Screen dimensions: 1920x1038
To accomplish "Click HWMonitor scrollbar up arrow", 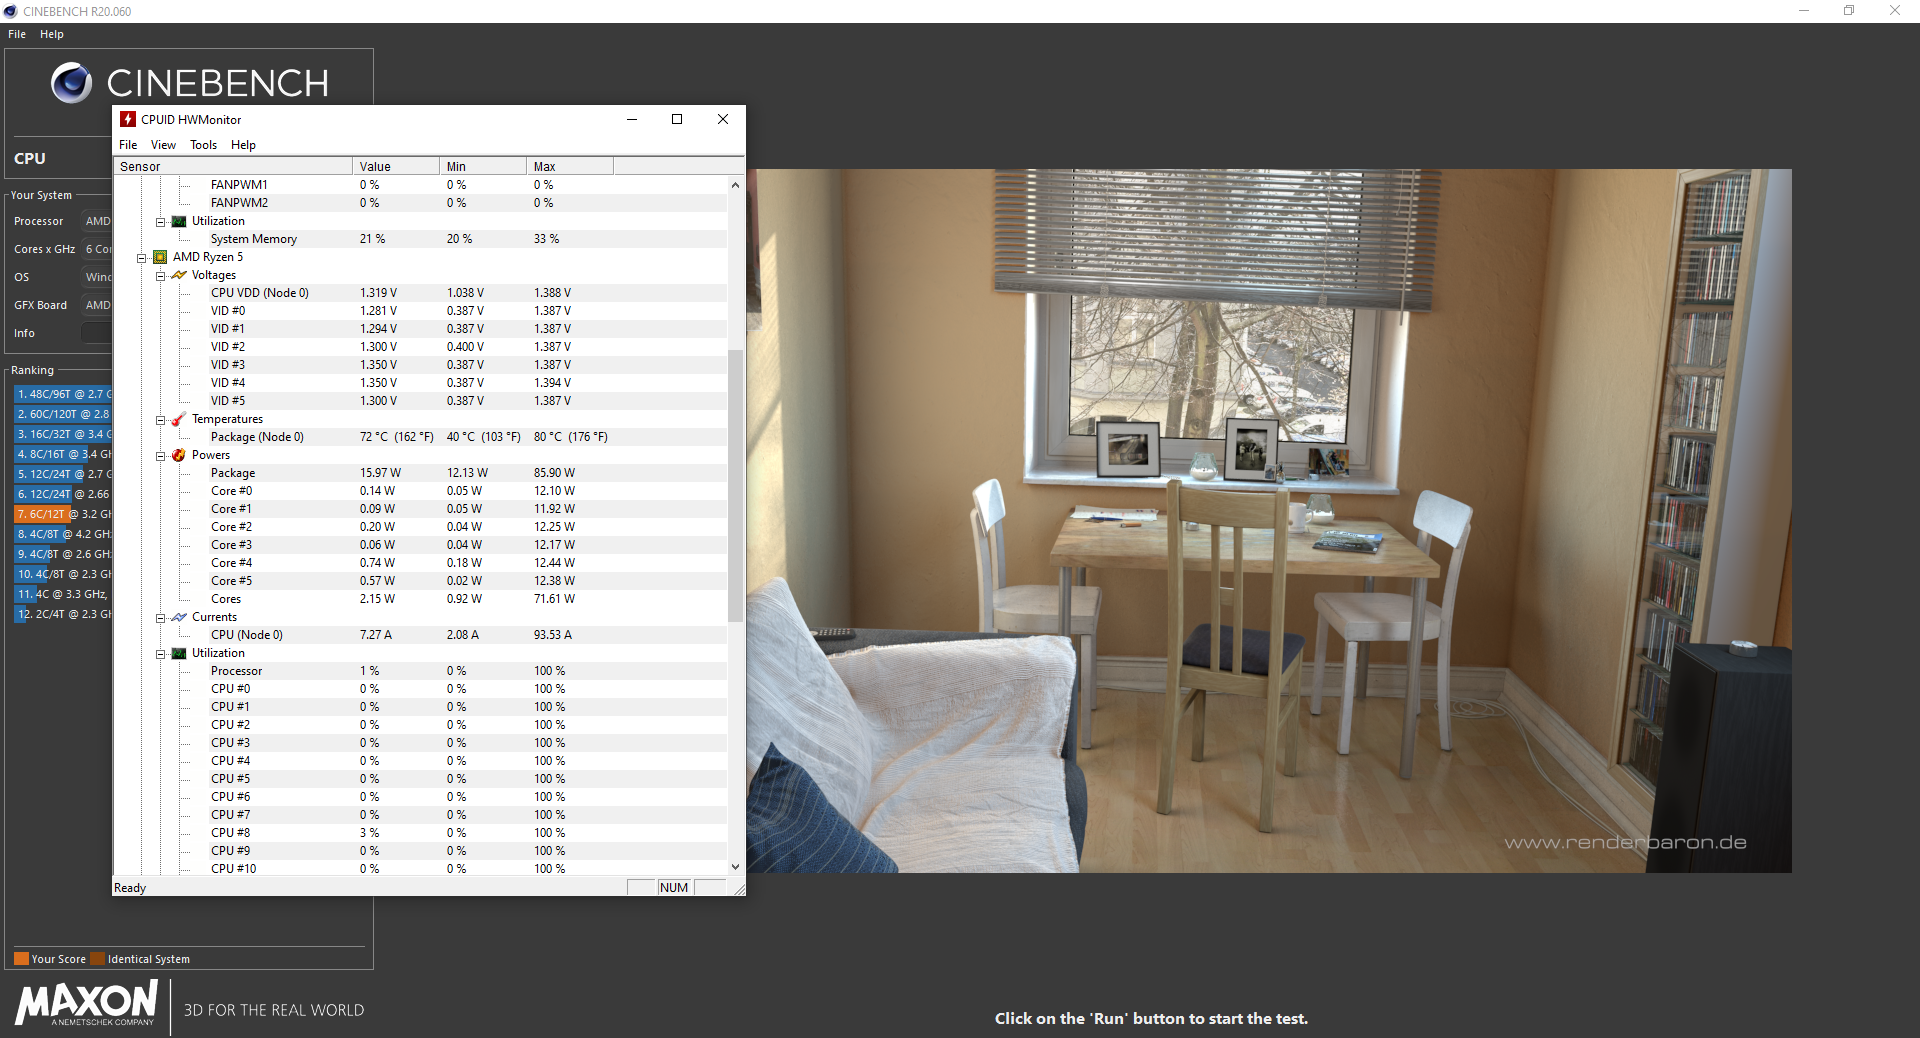I will click(735, 185).
